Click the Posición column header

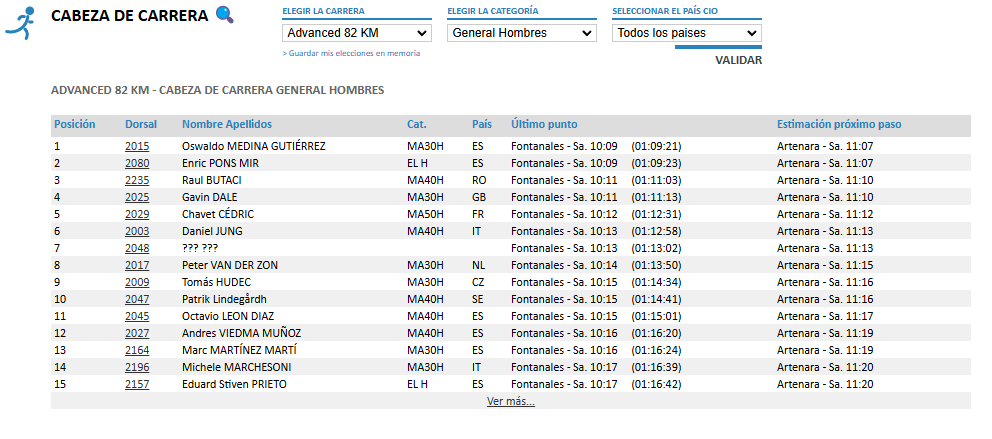75,125
